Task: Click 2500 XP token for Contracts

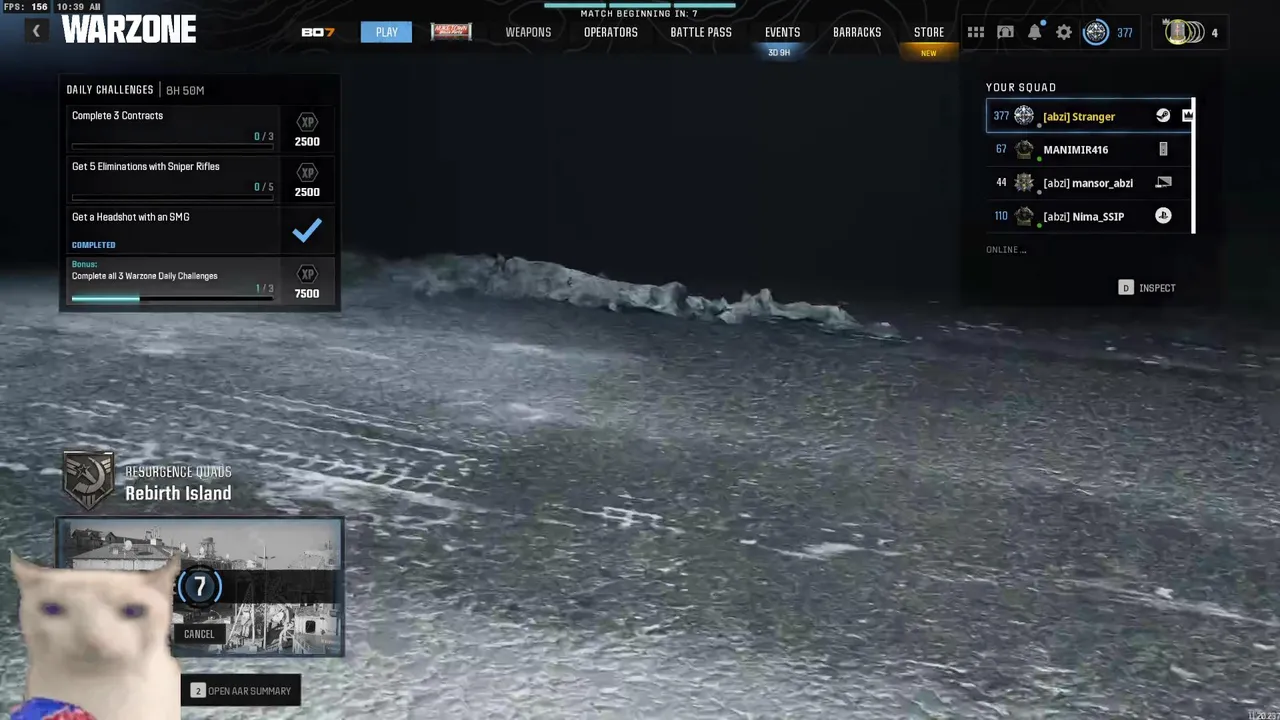Action: pyautogui.click(x=307, y=130)
